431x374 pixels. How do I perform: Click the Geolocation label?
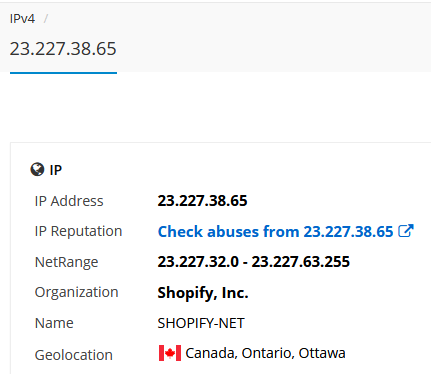[74, 355]
